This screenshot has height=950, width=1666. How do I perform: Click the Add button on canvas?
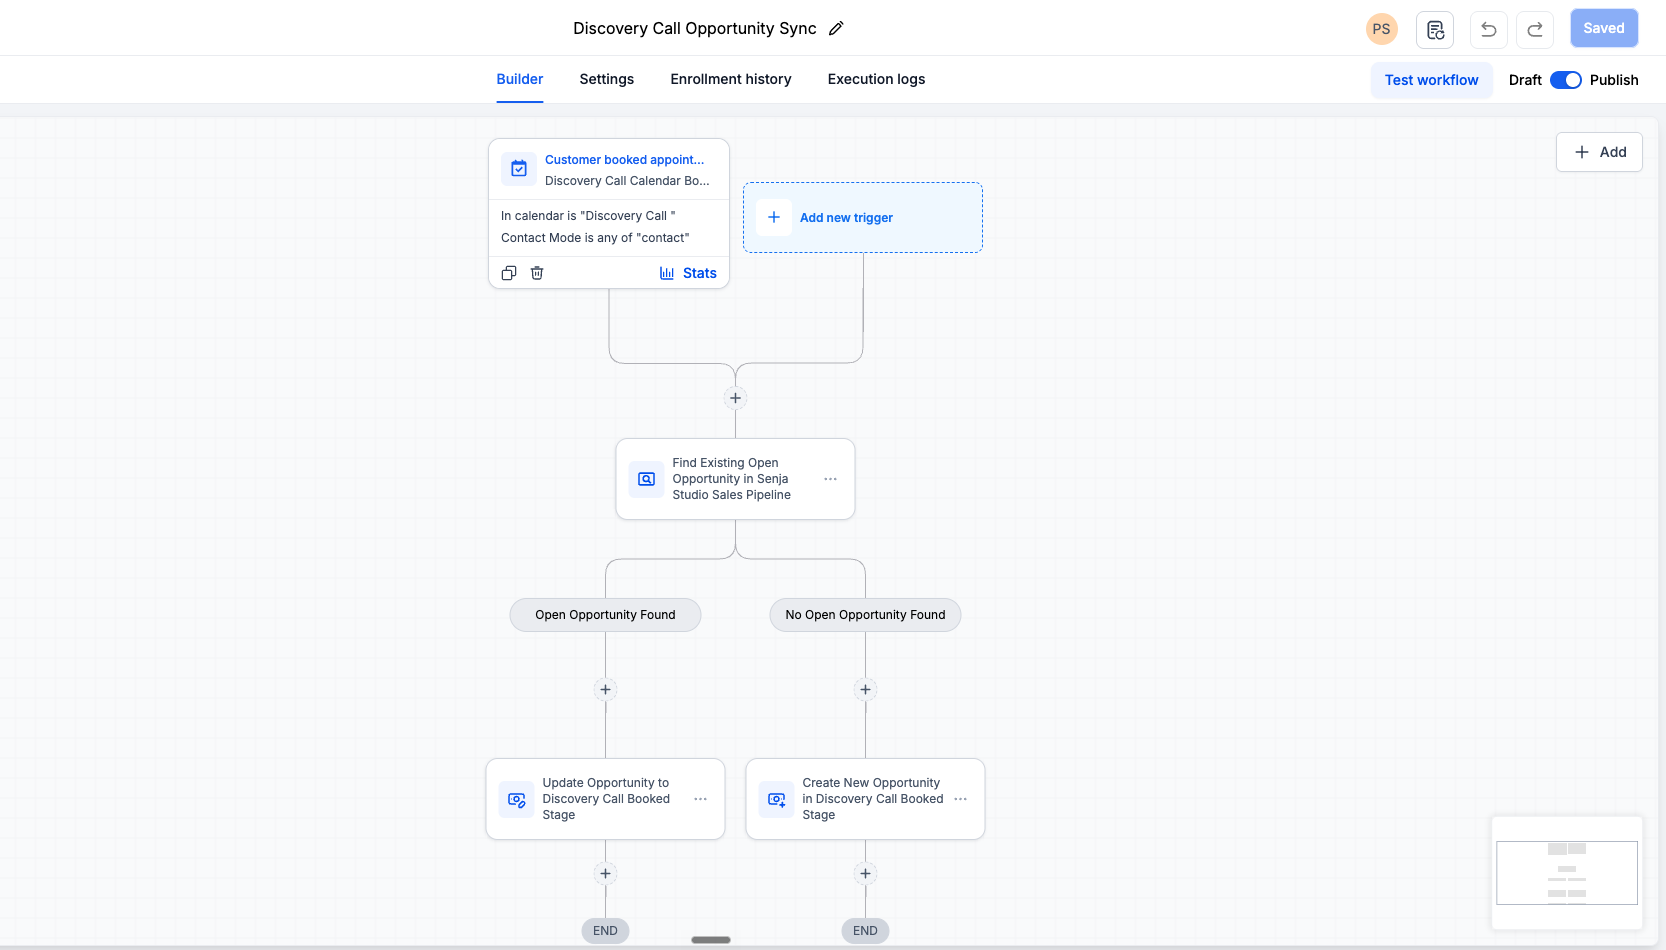click(1599, 152)
